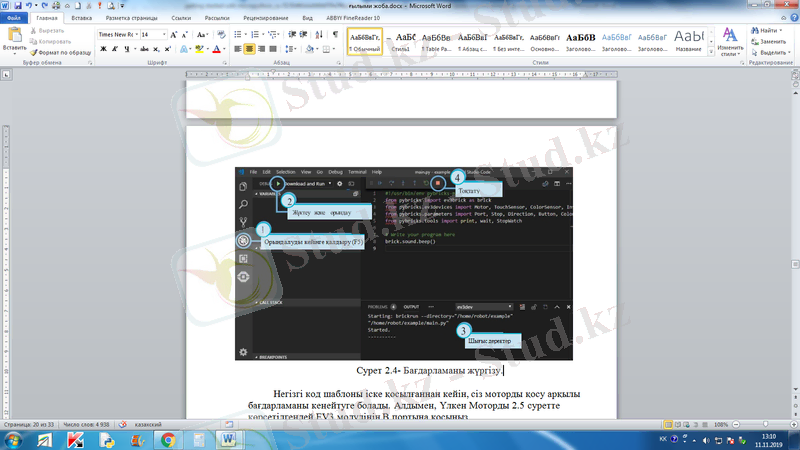Undo the last action
The image size is (800, 450).
(29, 6)
